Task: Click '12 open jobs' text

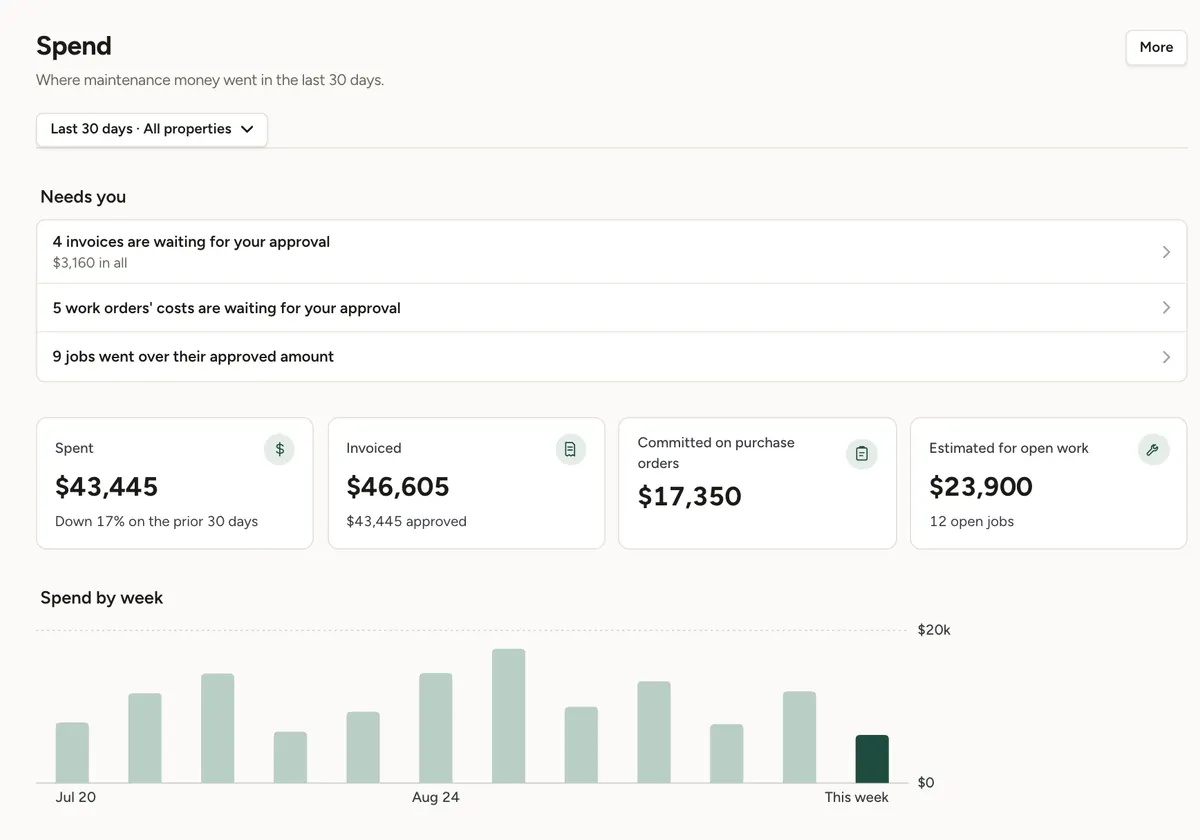Action: click(x=972, y=521)
